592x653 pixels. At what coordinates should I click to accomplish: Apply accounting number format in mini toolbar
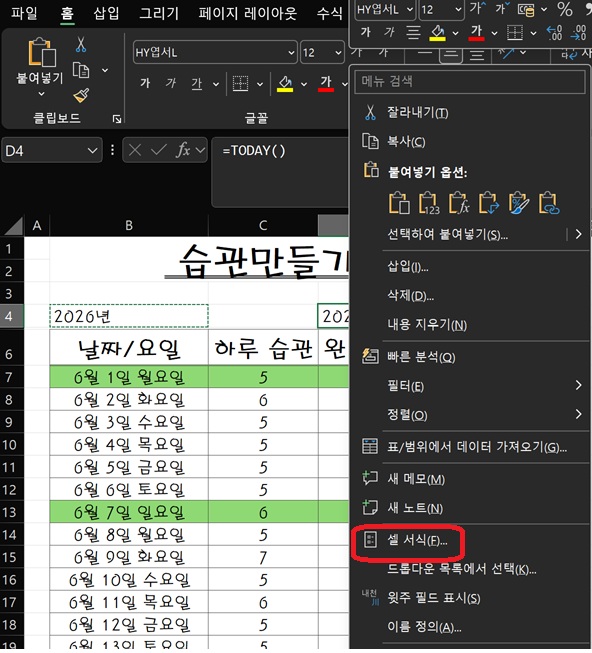tap(526, 10)
